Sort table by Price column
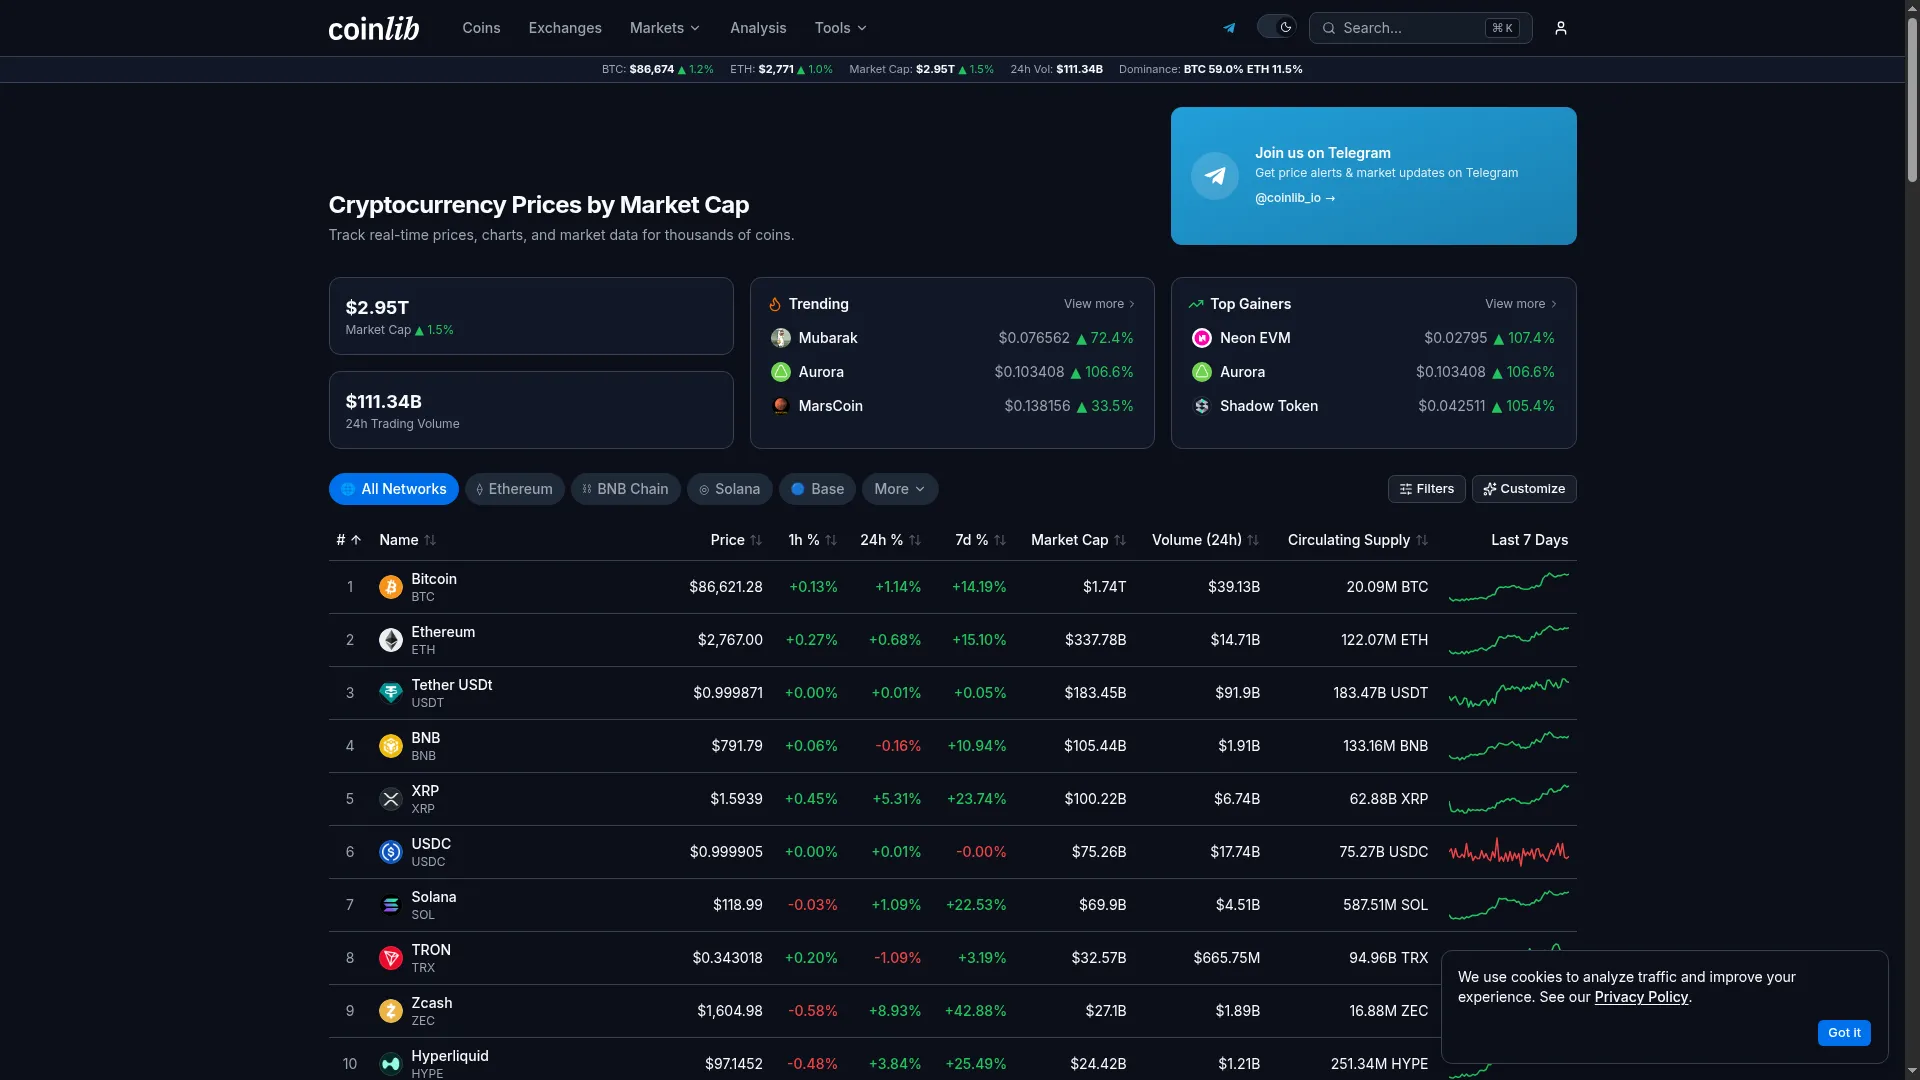1920x1080 pixels. coord(736,540)
